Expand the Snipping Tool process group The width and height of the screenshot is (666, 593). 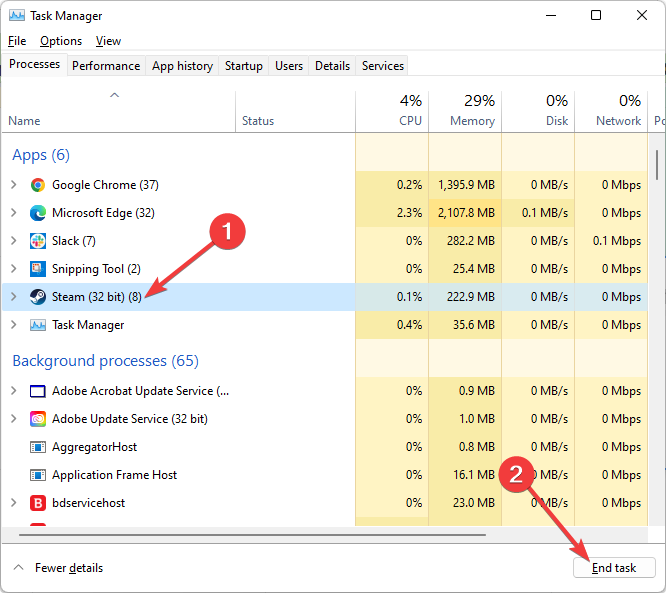pos(14,269)
